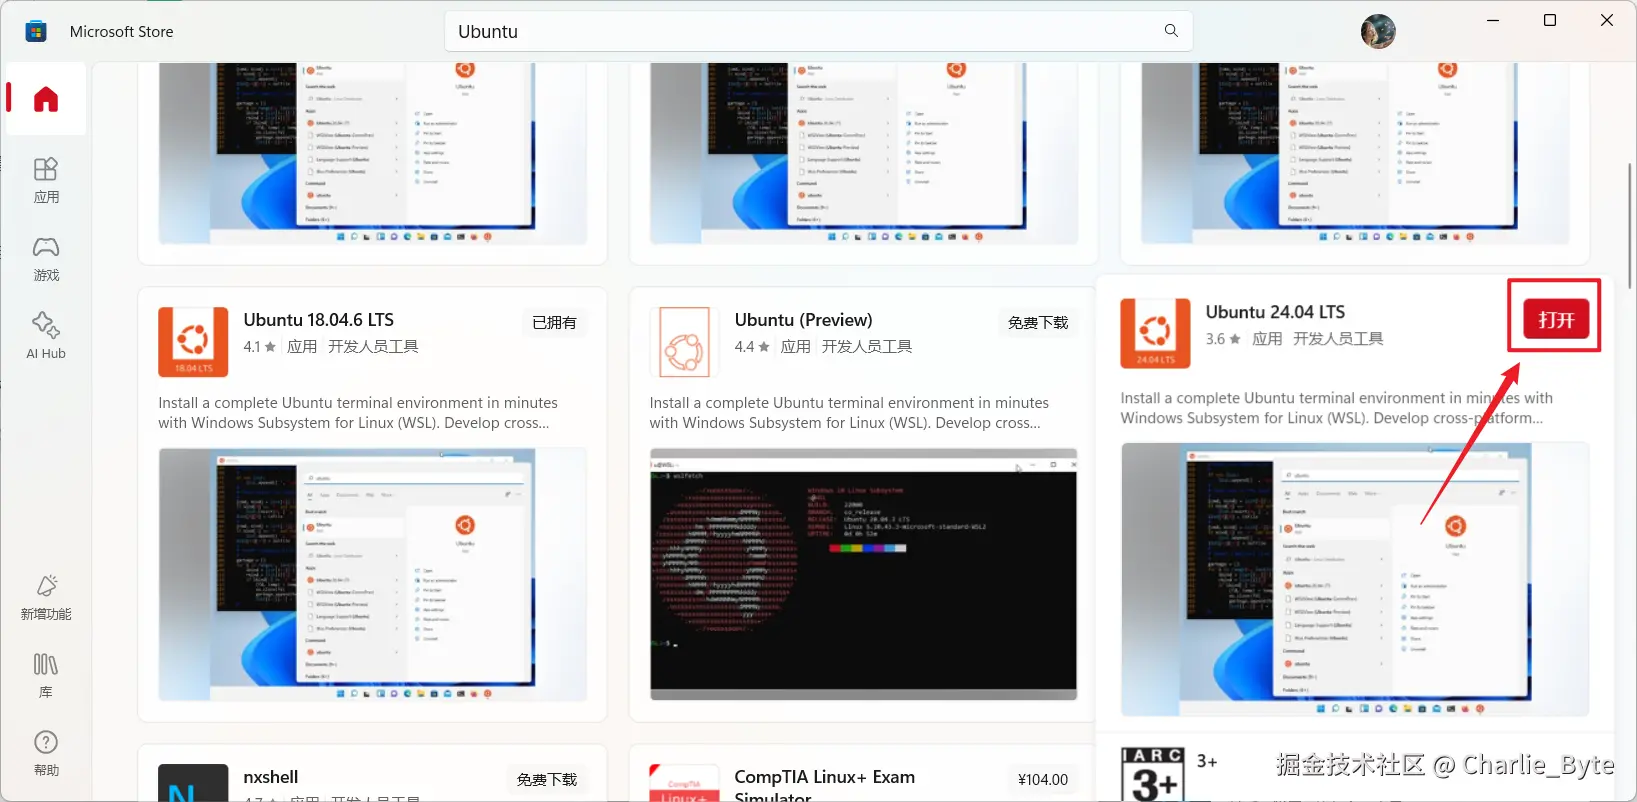Open the 库 (Library) page
Screen dimensions: 1637x802
pos(46,676)
